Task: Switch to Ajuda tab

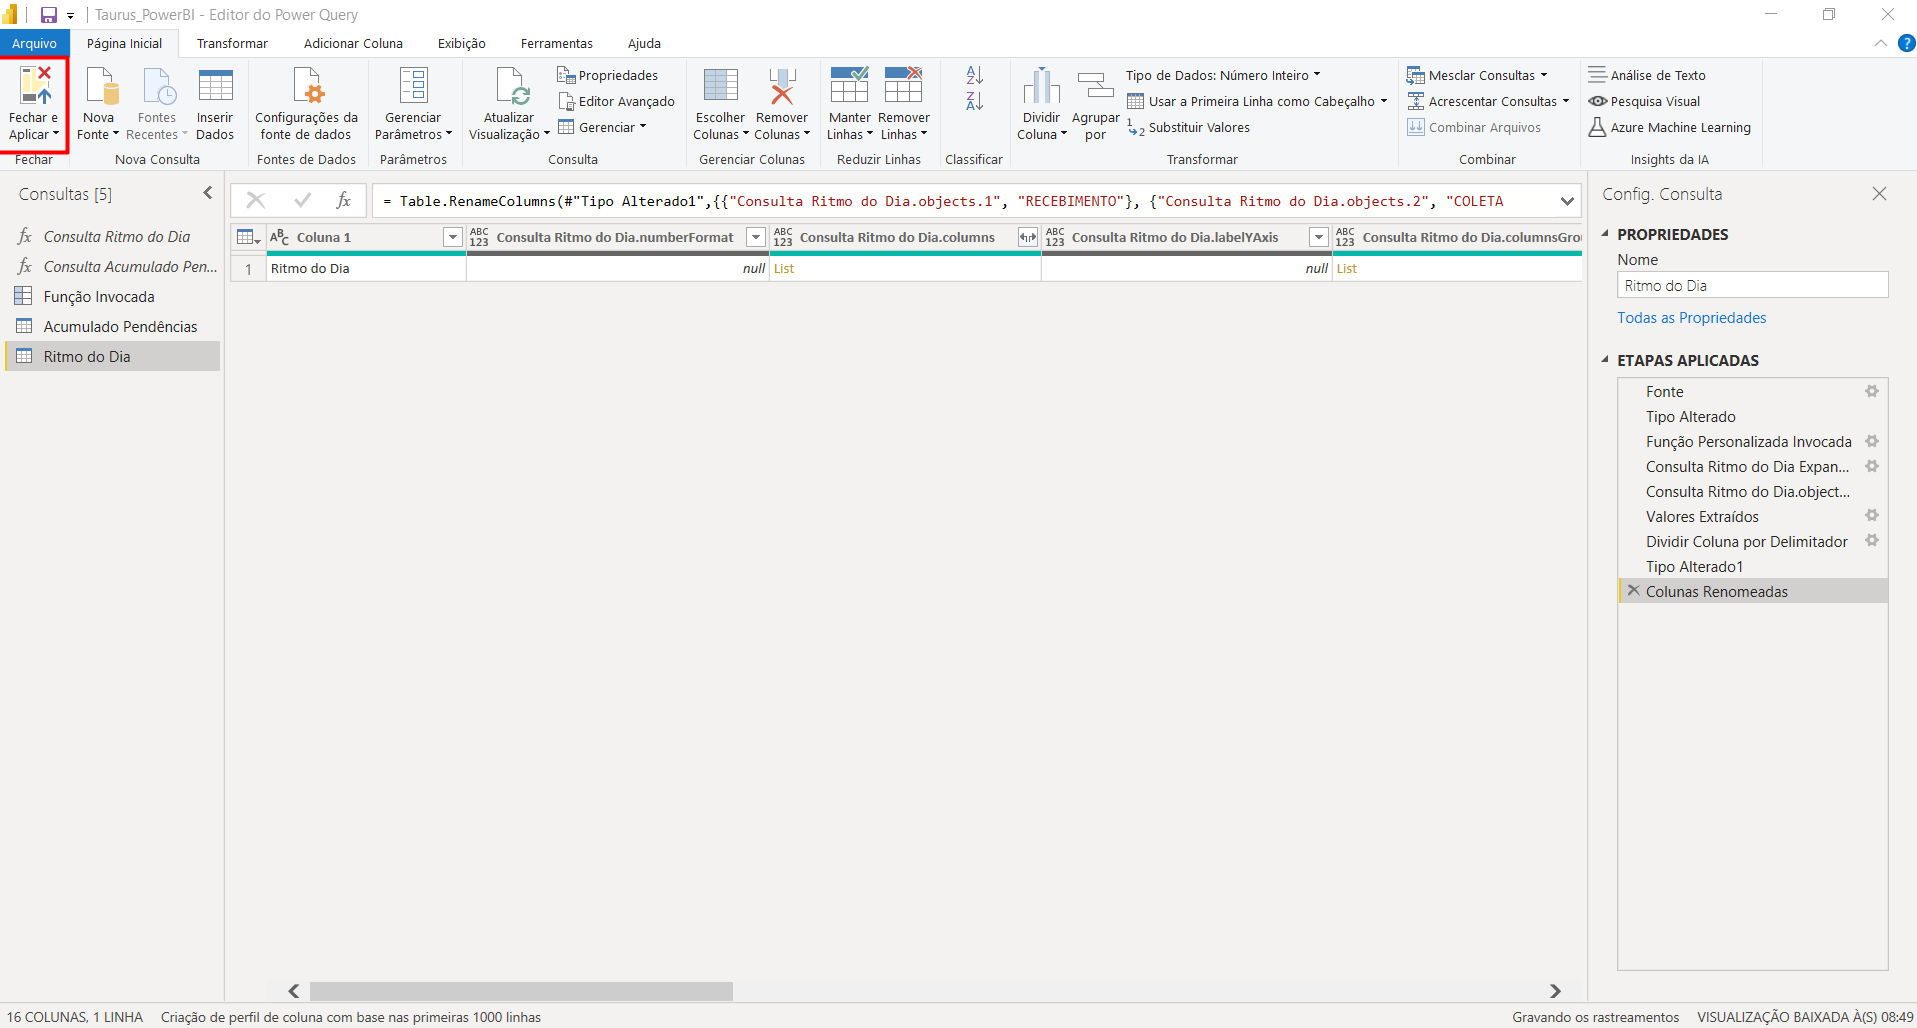Action: tap(644, 43)
